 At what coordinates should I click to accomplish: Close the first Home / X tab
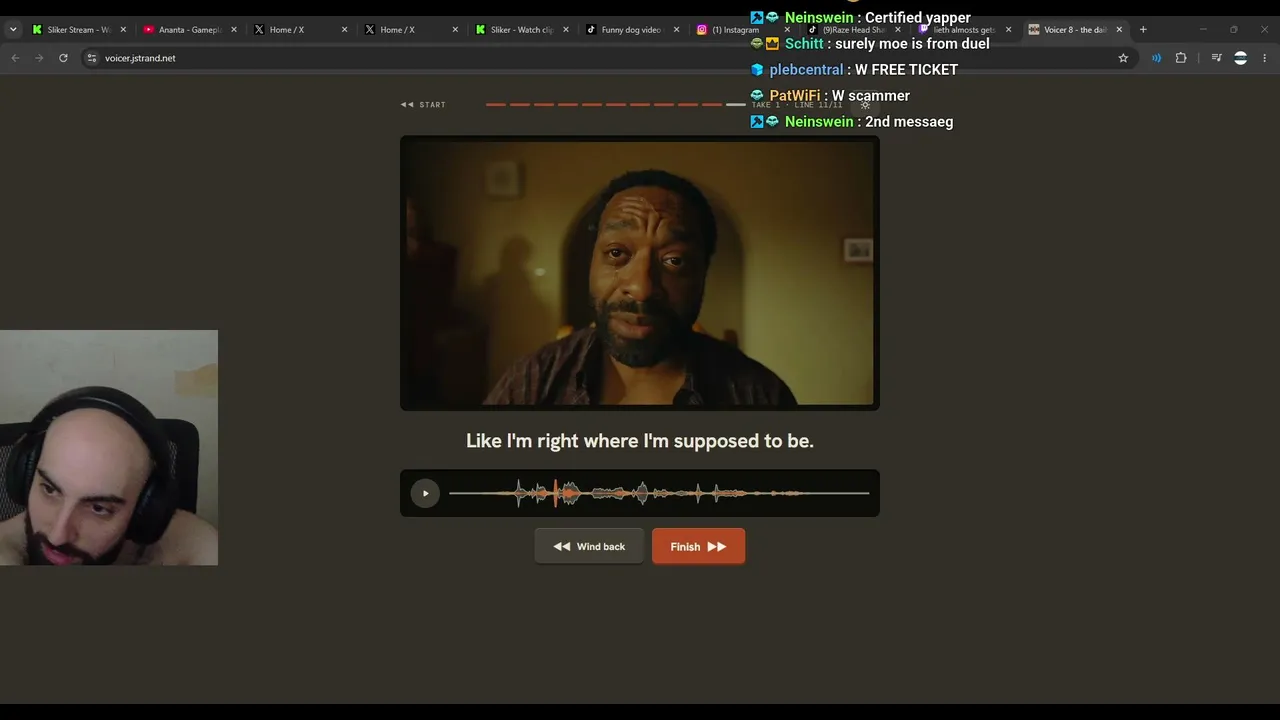point(345,30)
